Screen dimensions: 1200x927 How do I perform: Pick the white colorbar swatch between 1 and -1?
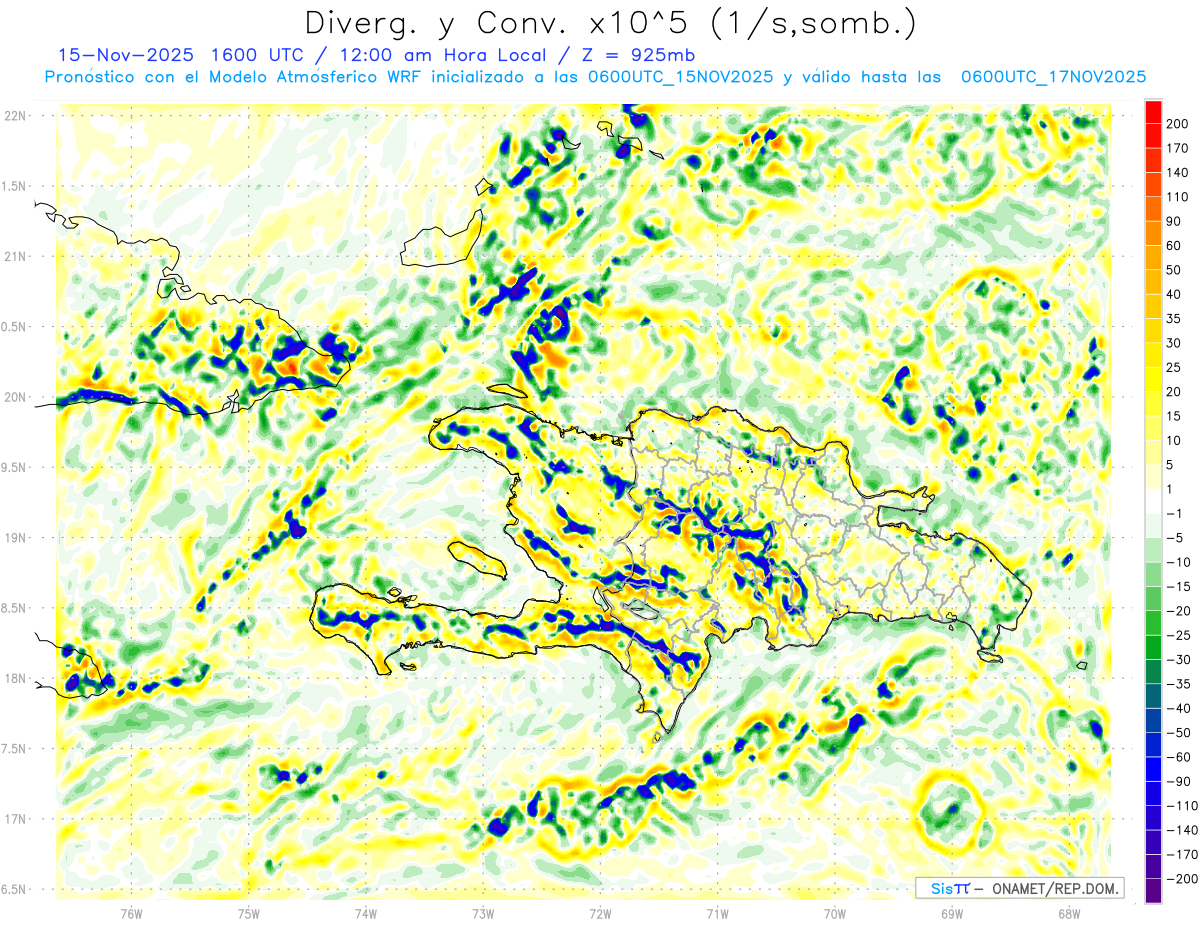click(x=1153, y=502)
